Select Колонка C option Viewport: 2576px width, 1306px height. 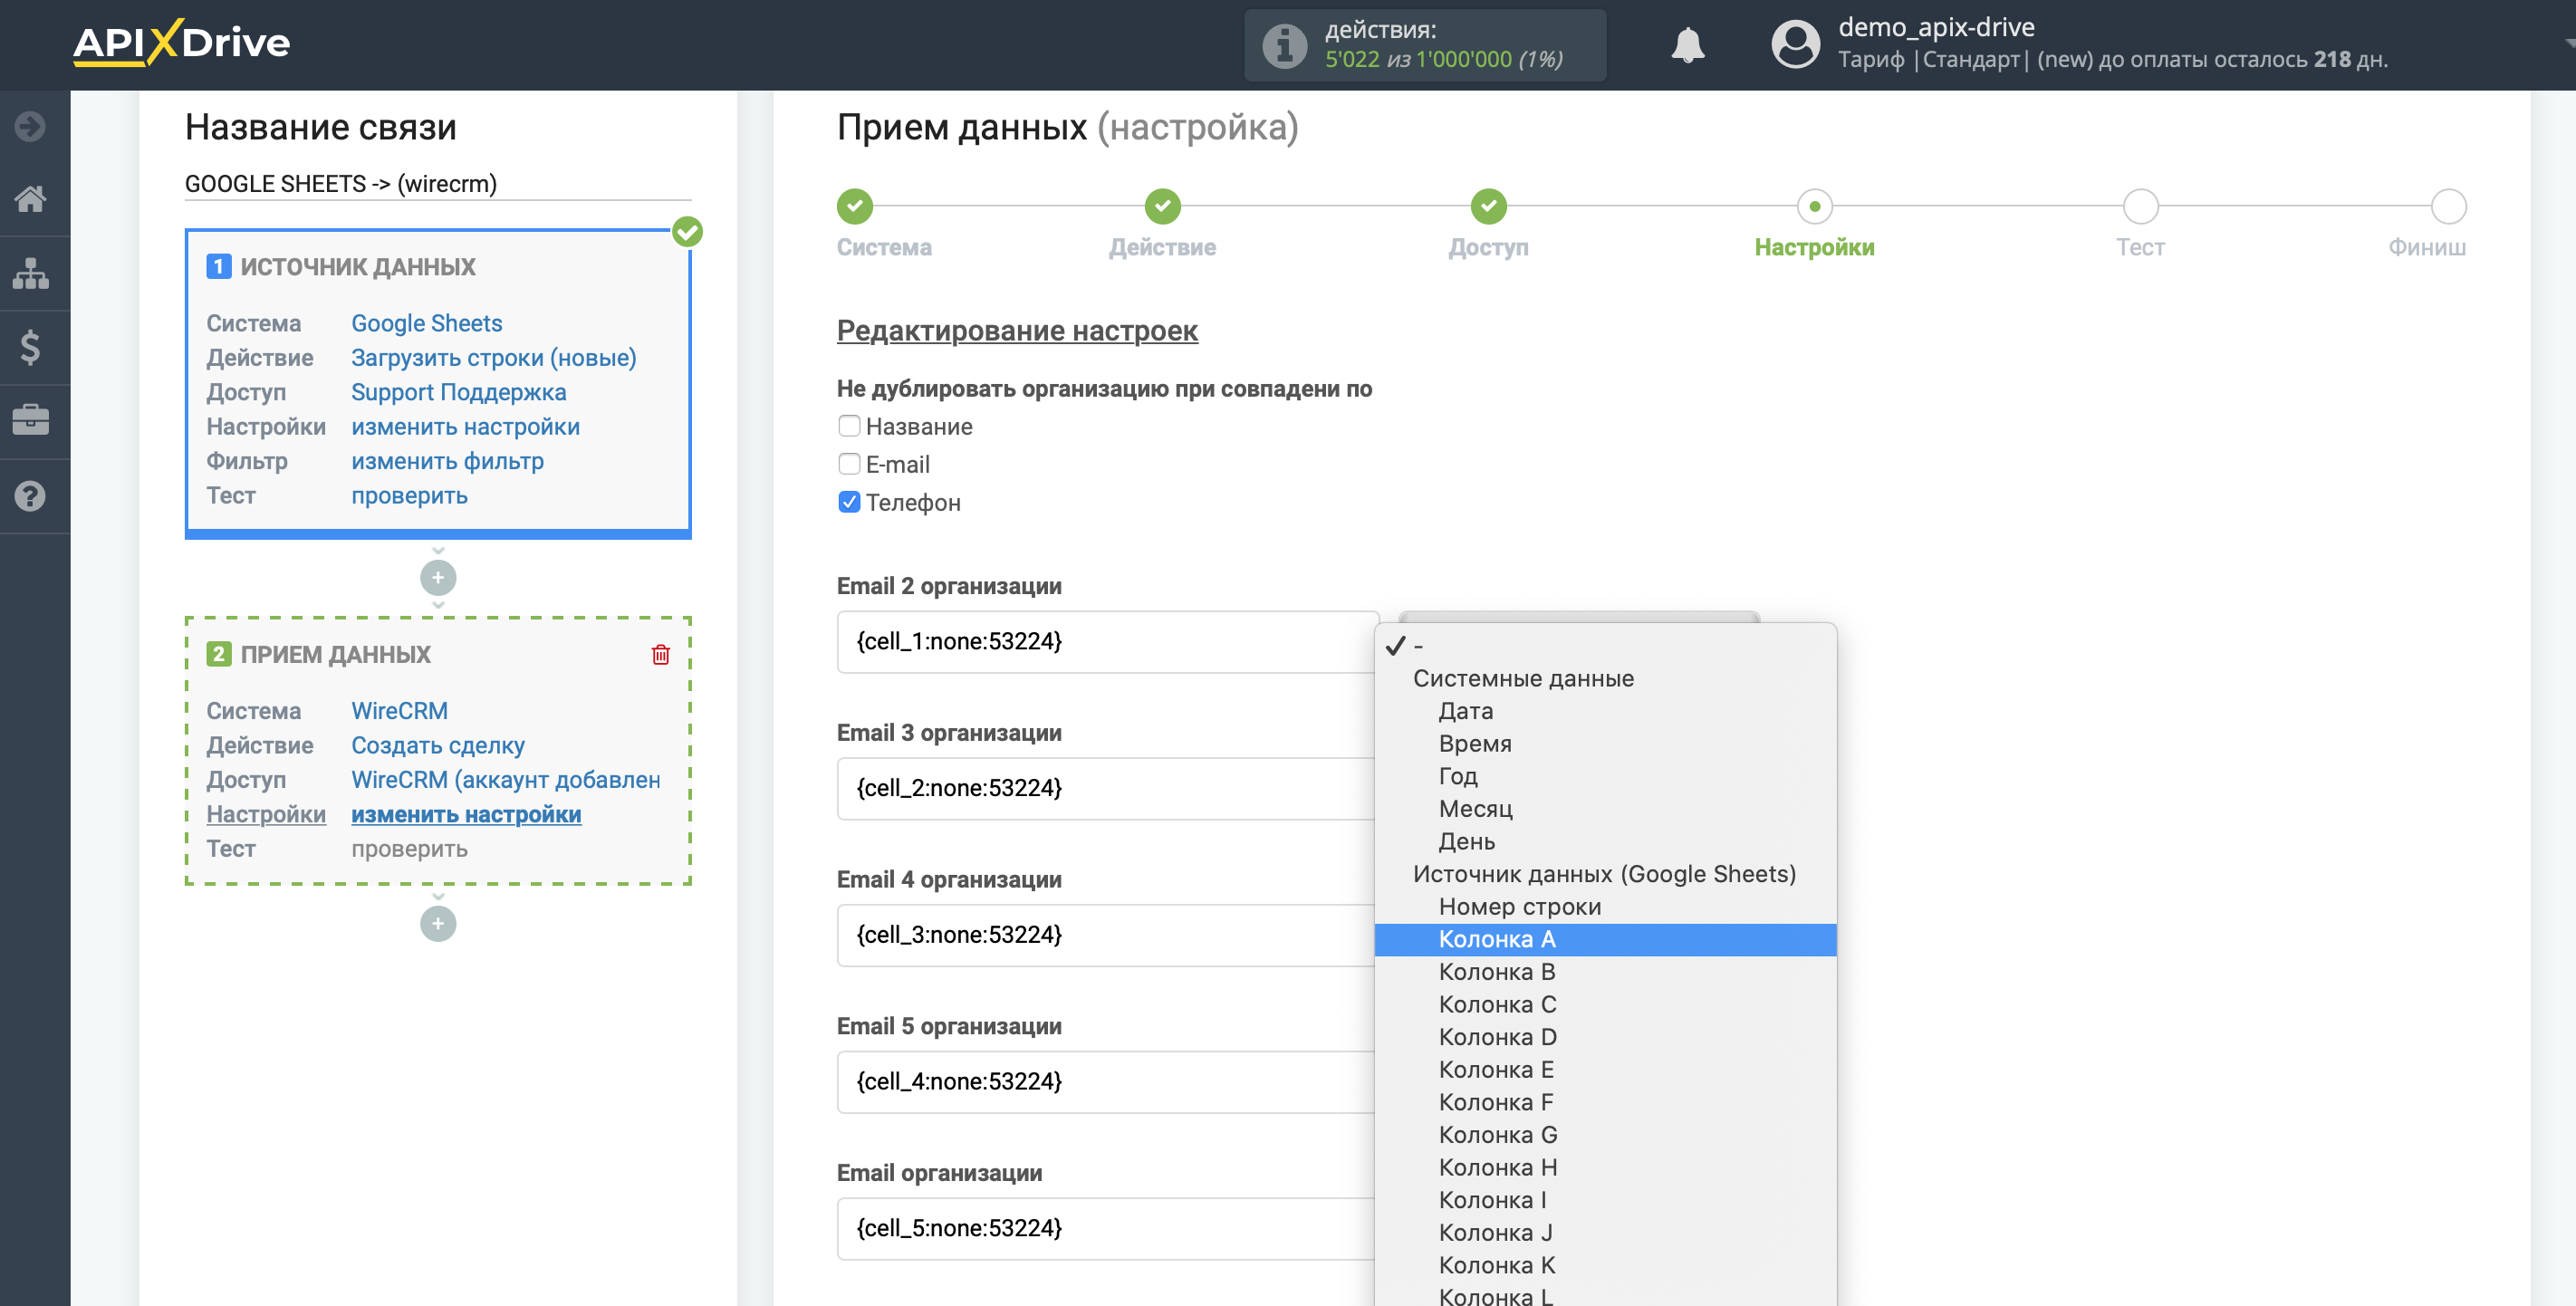(x=1605, y=1005)
